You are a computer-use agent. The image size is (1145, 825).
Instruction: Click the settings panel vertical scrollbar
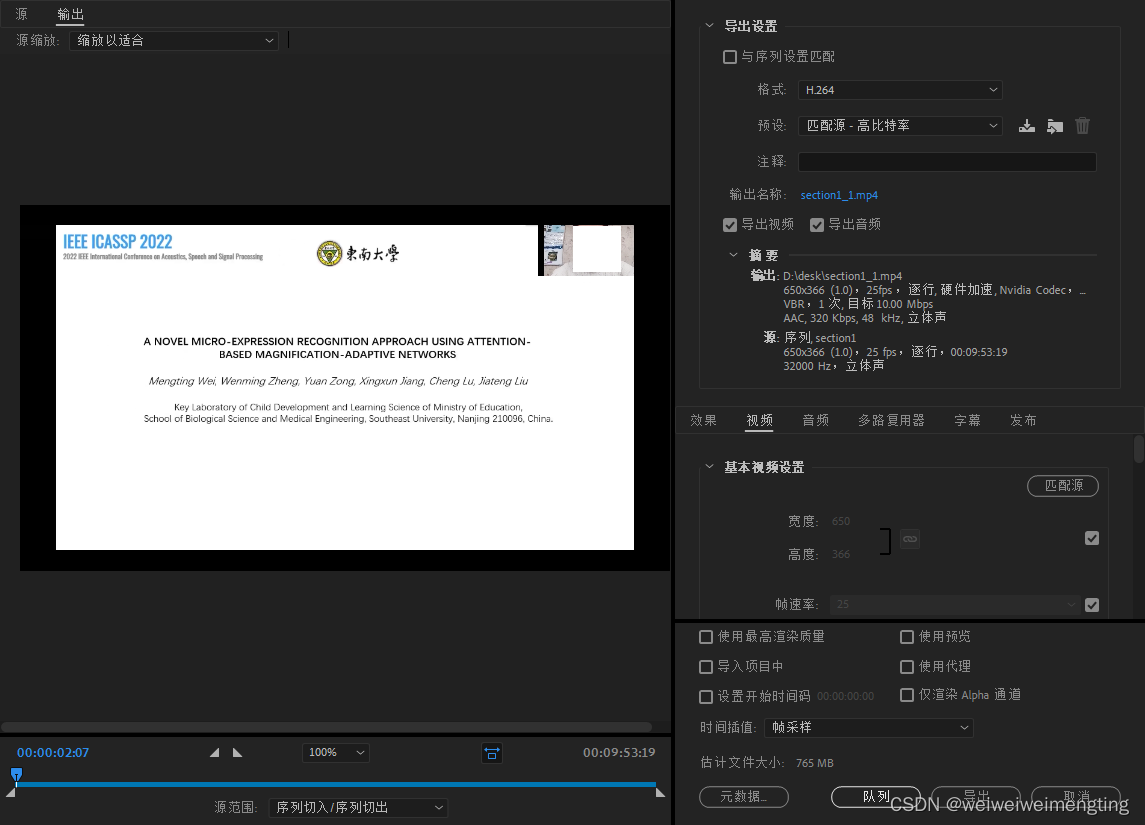(x=1138, y=449)
